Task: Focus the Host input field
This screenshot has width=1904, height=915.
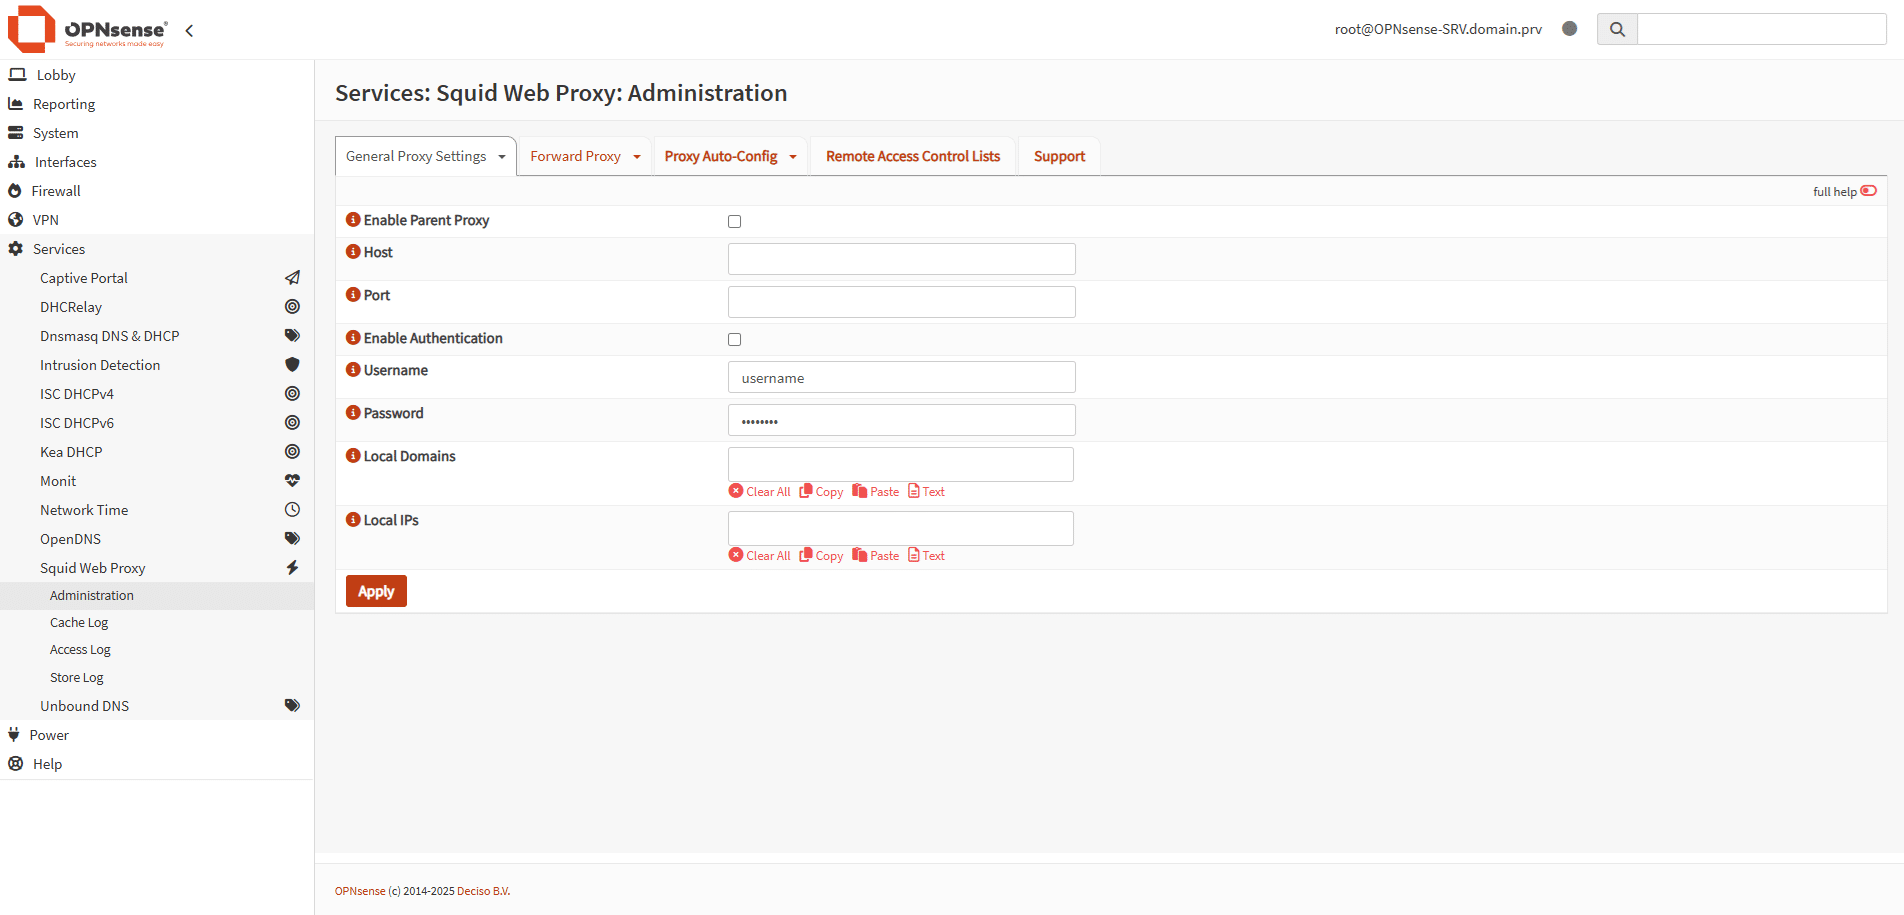Action: 902,259
